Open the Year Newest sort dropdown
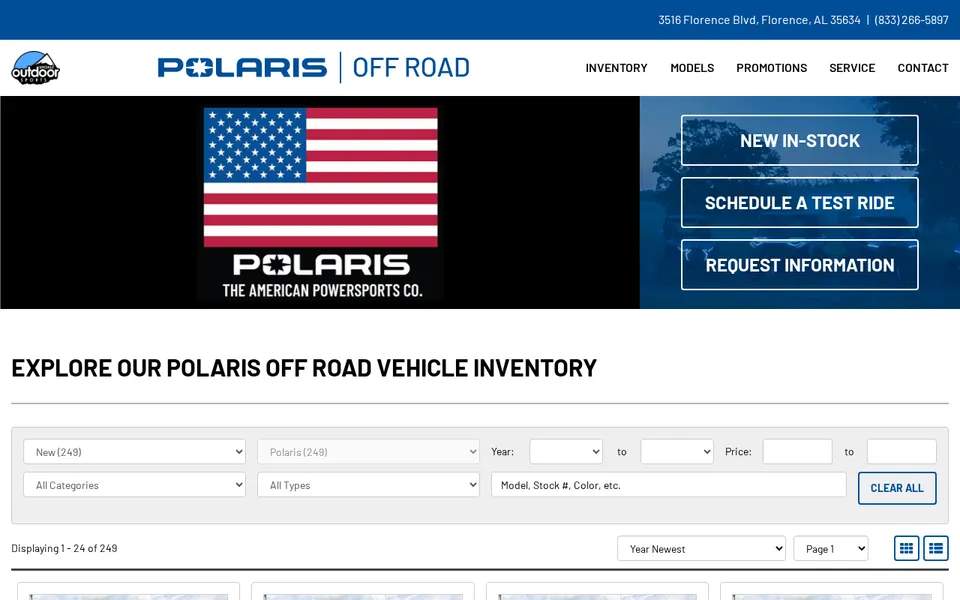This screenshot has height=600, width=960. (702, 549)
